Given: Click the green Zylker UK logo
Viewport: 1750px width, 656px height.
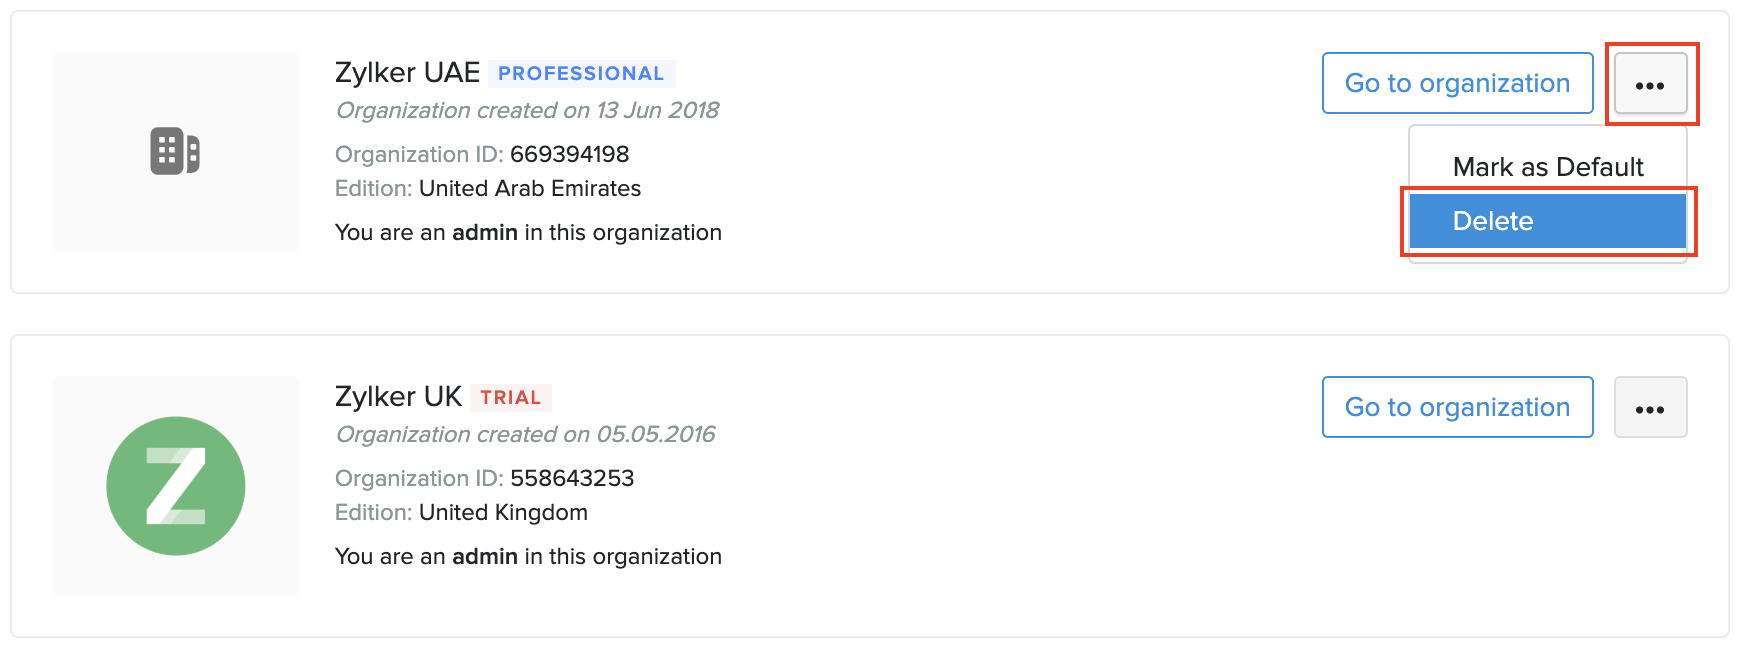Looking at the screenshot, I should click(176, 486).
